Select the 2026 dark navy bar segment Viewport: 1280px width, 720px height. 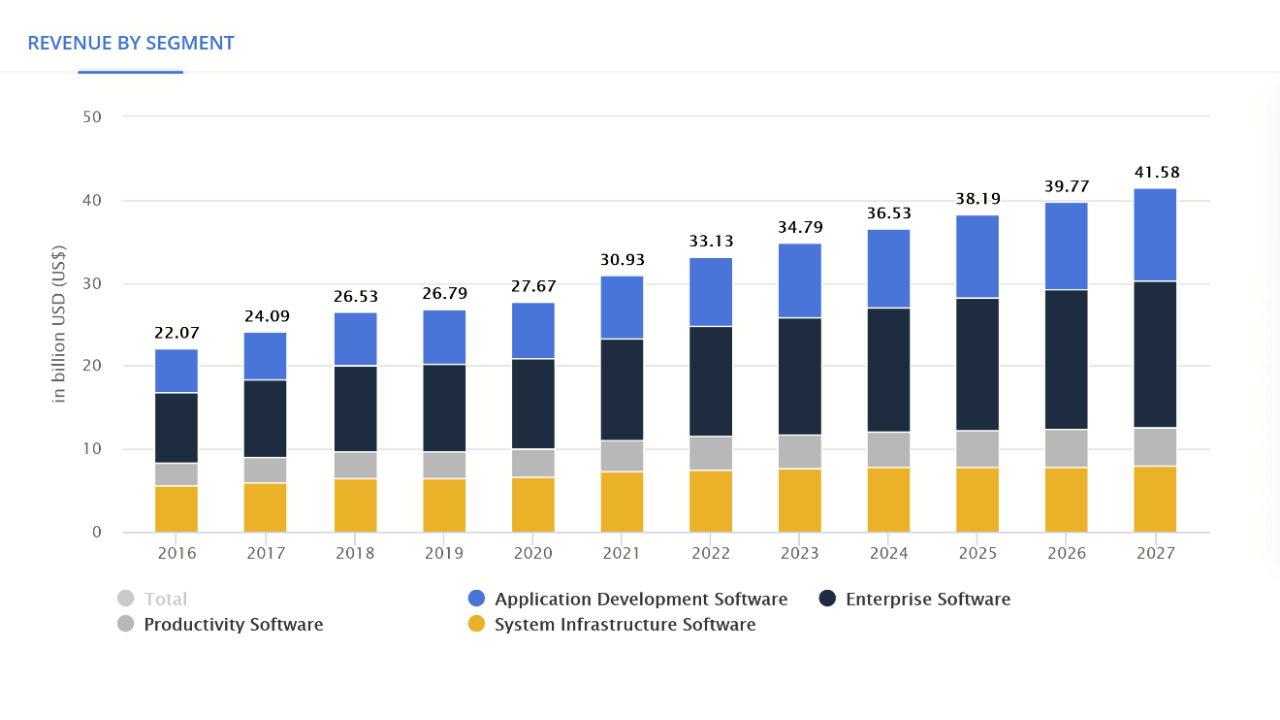tap(1067, 359)
